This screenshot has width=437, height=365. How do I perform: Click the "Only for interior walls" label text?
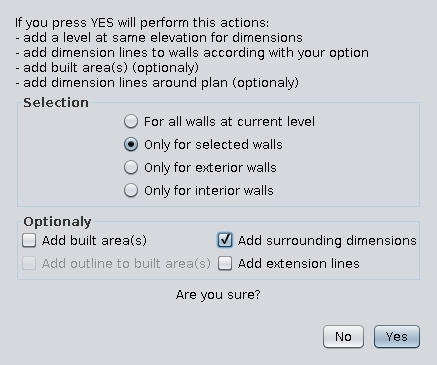[x=209, y=191]
